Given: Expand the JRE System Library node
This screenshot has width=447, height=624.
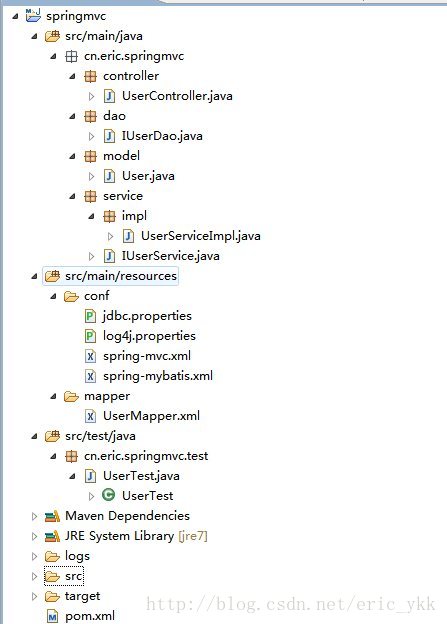Looking at the screenshot, I should point(34,536).
